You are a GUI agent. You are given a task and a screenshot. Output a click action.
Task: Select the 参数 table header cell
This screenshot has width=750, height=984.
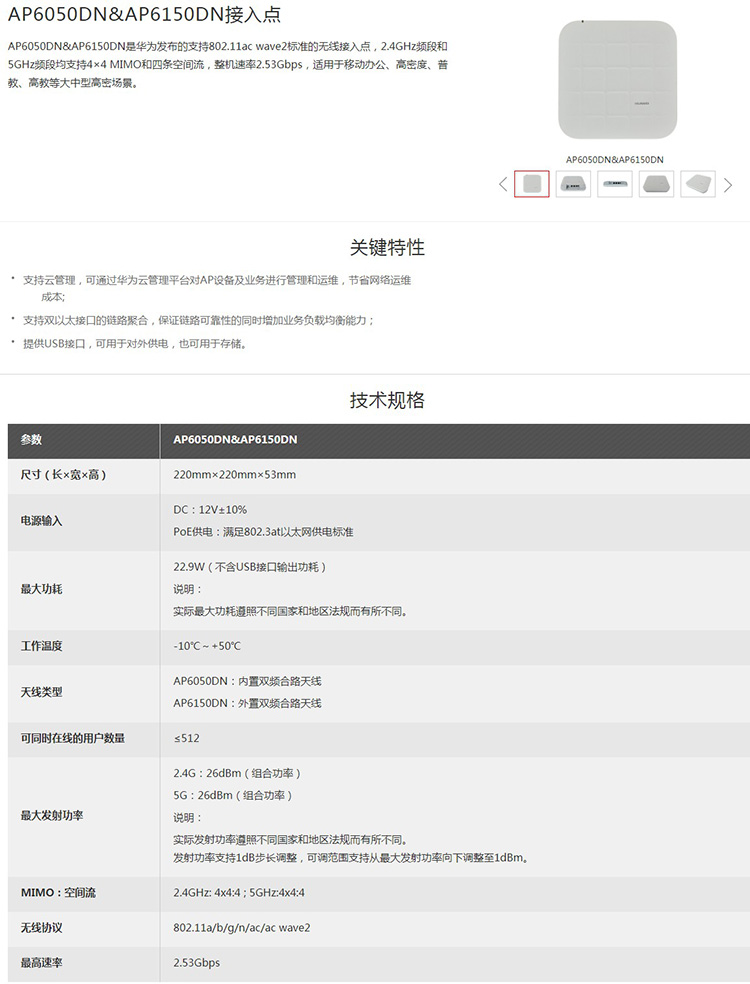83,441
